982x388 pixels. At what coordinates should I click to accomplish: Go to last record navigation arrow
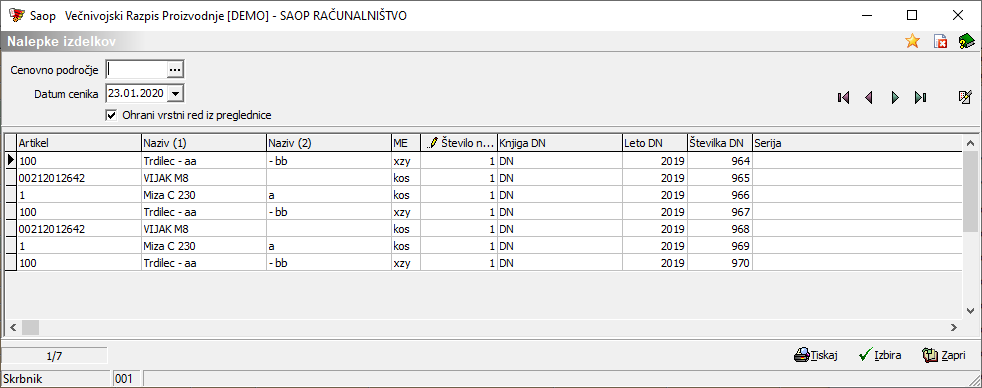pyautogui.click(x=920, y=98)
